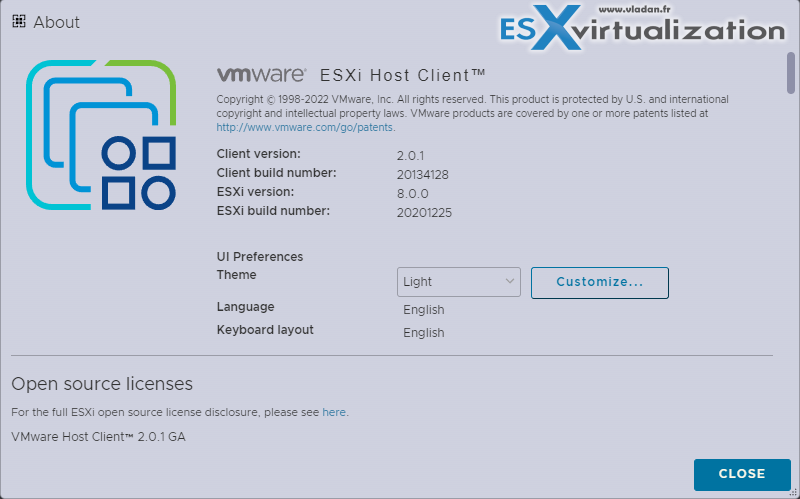Open the Theme dropdown set to Light
Image resolution: width=800 pixels, height=499 pixels.
[459, 282]
